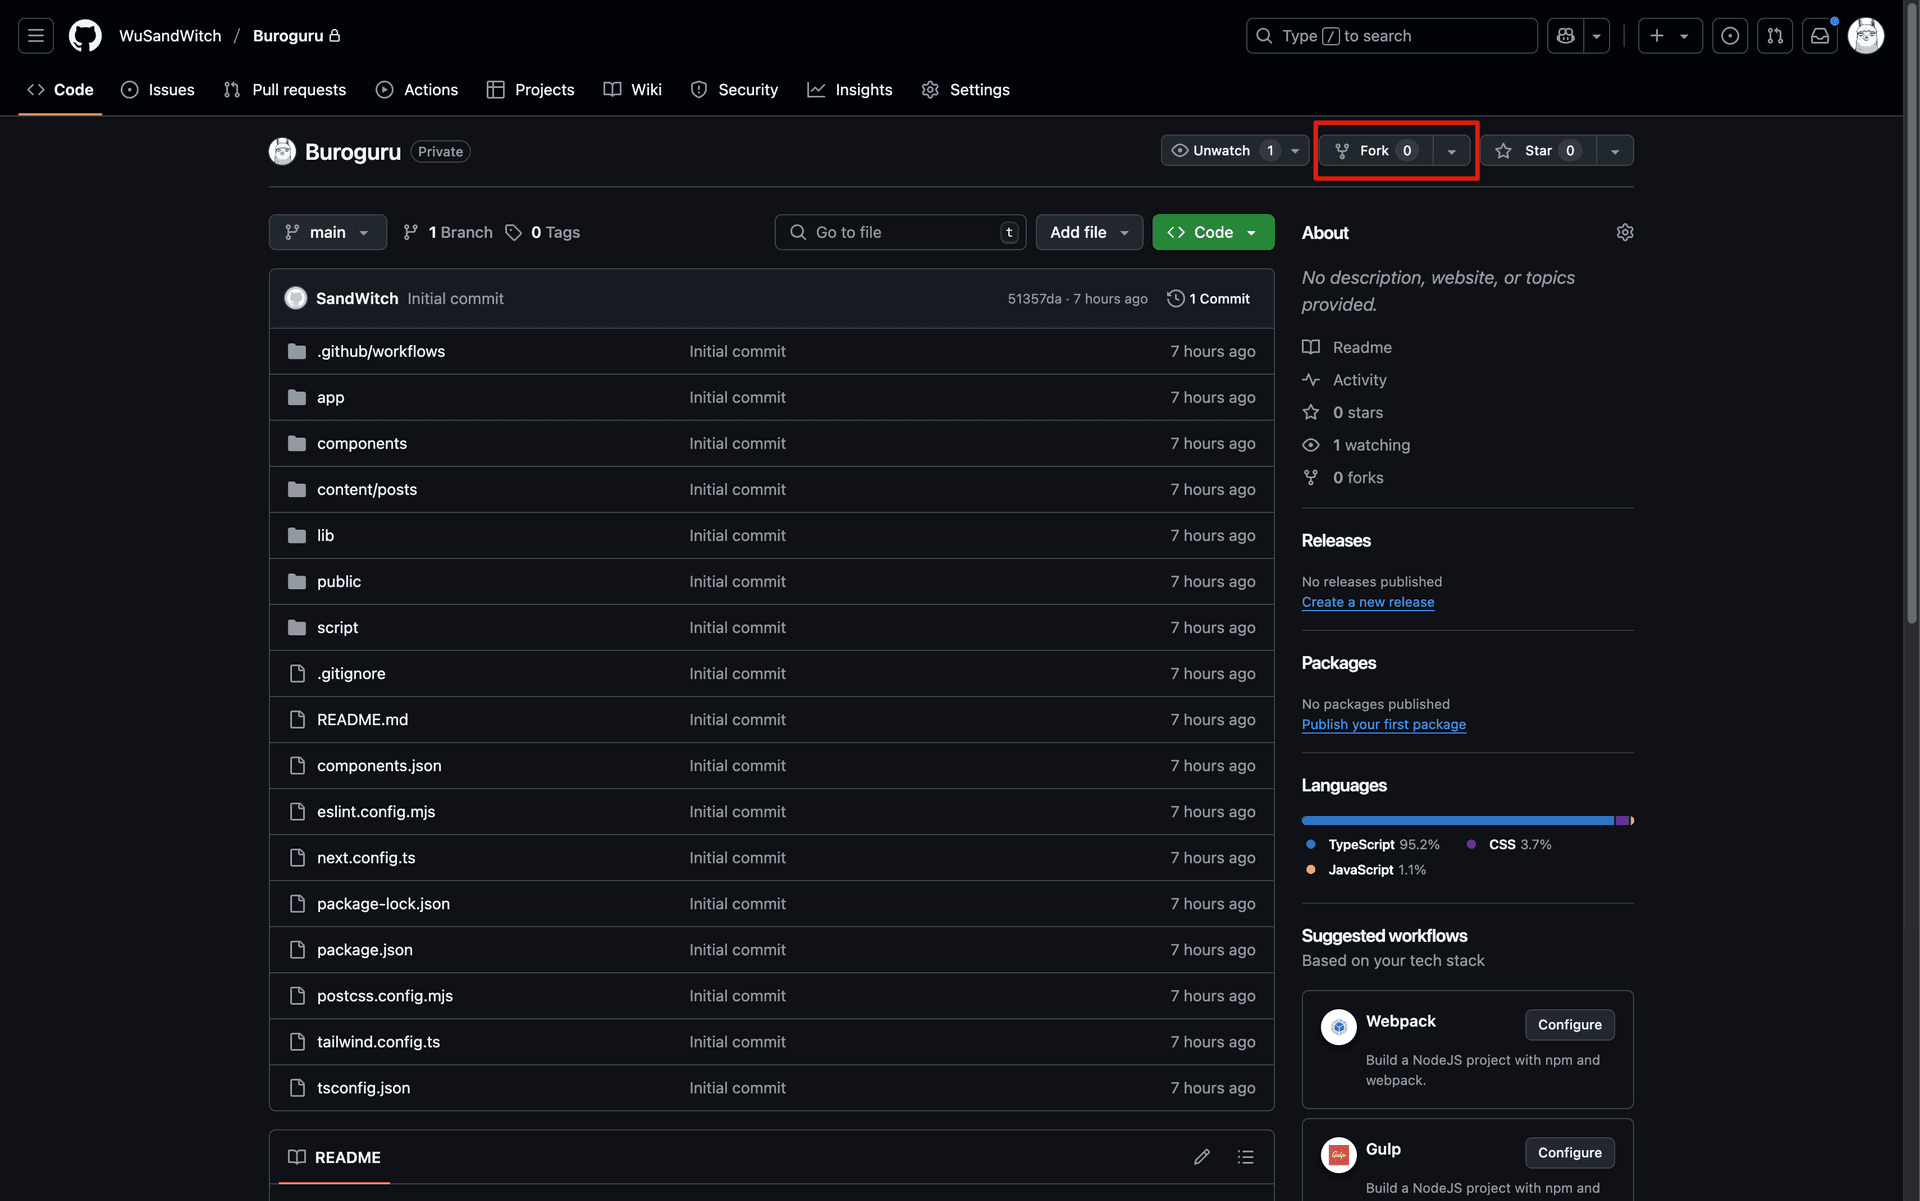Click the TypeScript segment of languages bar

pyautogui.click(x=1456, y=820)
